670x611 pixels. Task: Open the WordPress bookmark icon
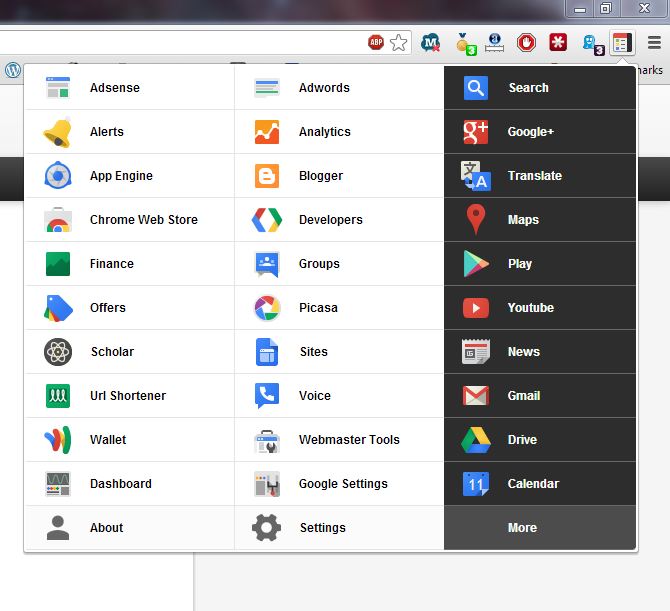[x=13, y=70]
